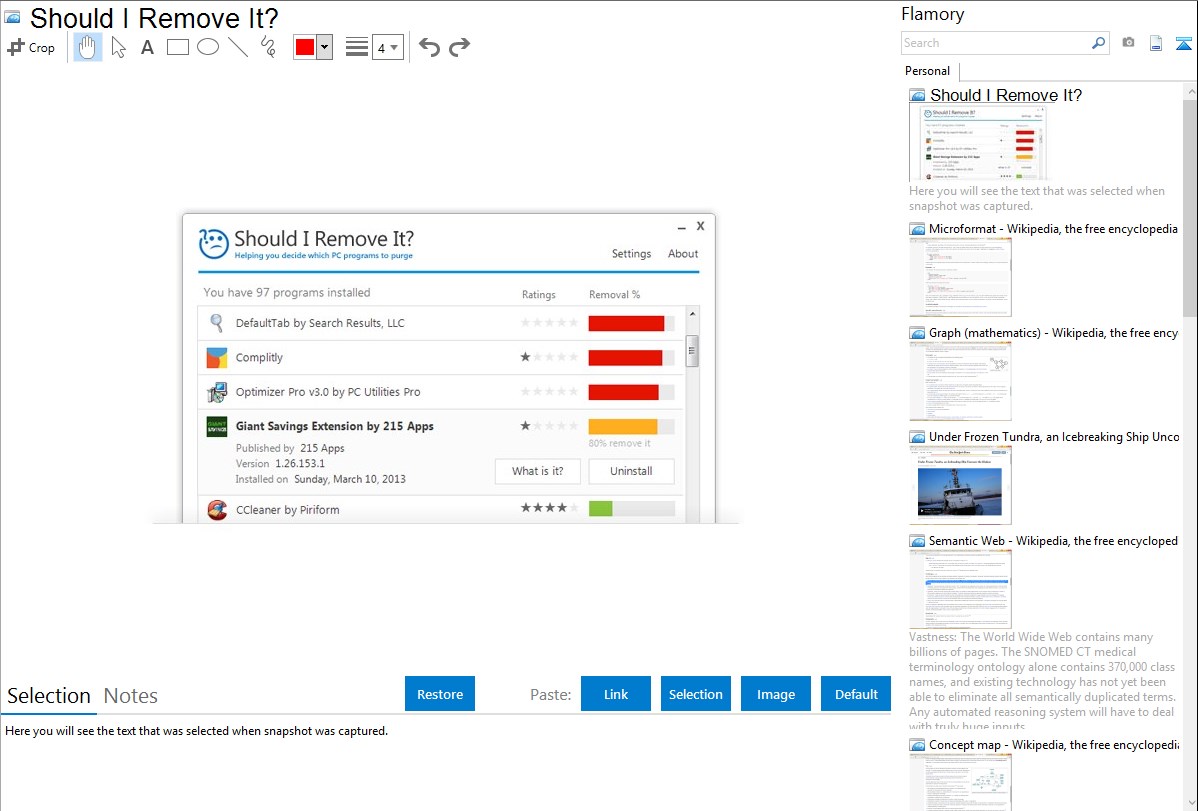This screenshot has height=811, width=1198.
Task: Open the Microformat Wikipedia snapshot title
Action: pos(1053,229)
